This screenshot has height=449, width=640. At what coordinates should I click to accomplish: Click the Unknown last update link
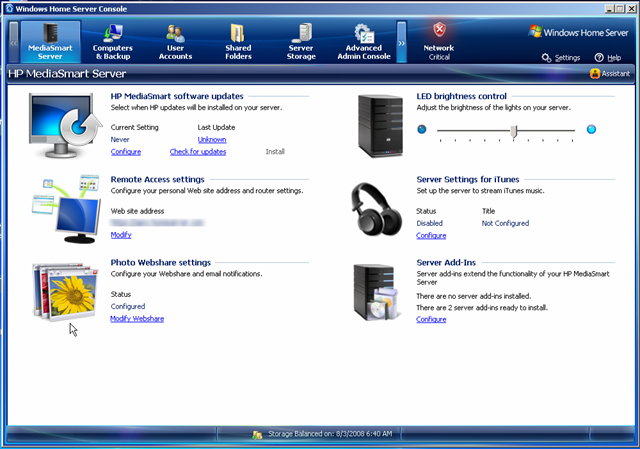point(211,140)
